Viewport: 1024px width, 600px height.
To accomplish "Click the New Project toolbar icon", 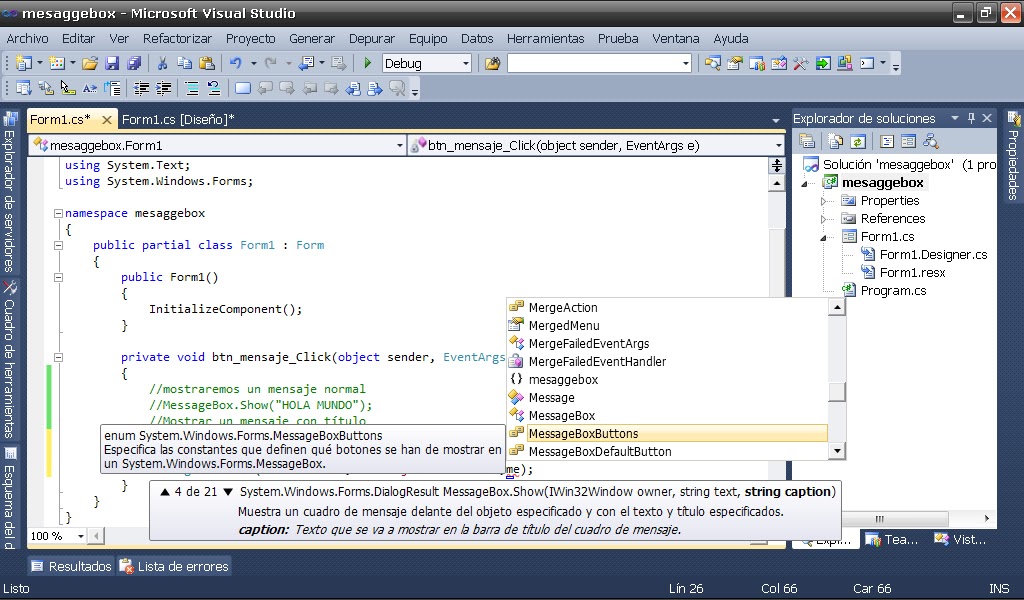I will [x=23, y=61].
